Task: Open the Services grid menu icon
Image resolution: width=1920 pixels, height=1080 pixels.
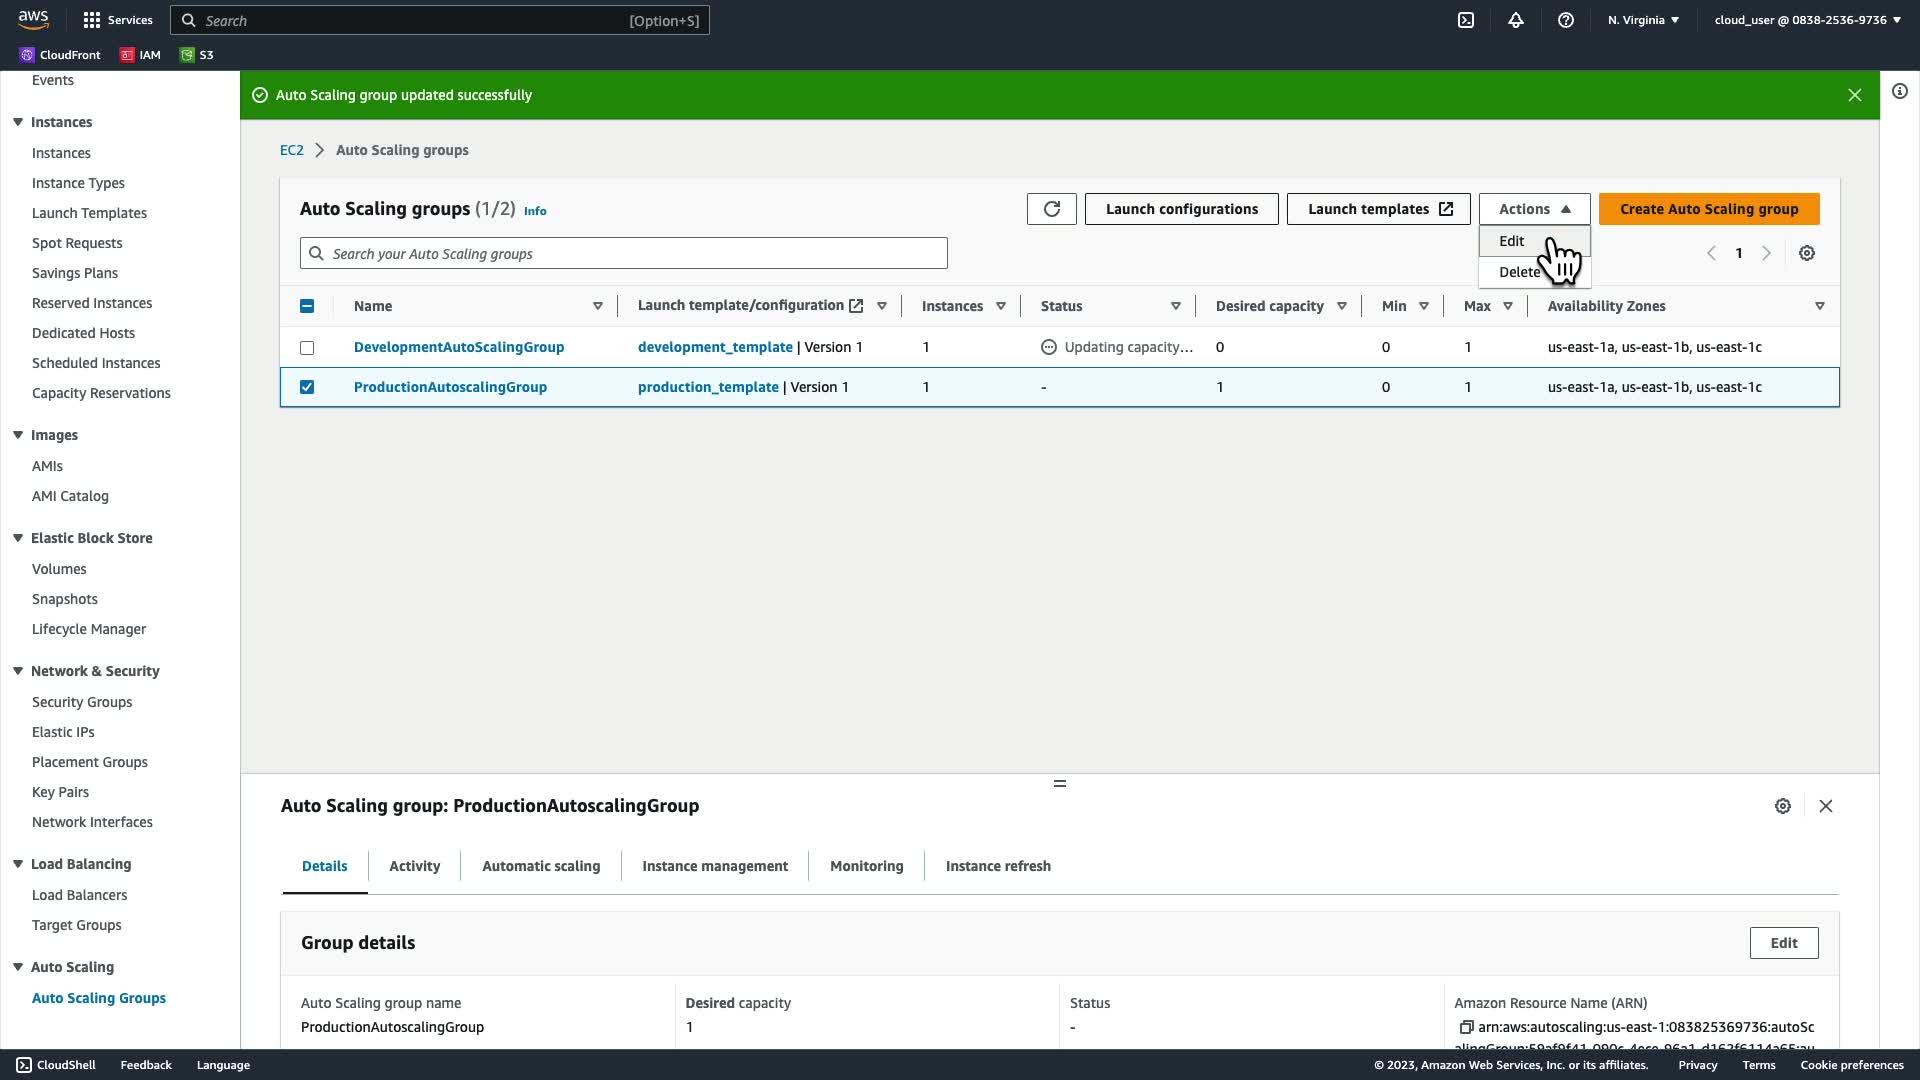Action: click(92, 20)
